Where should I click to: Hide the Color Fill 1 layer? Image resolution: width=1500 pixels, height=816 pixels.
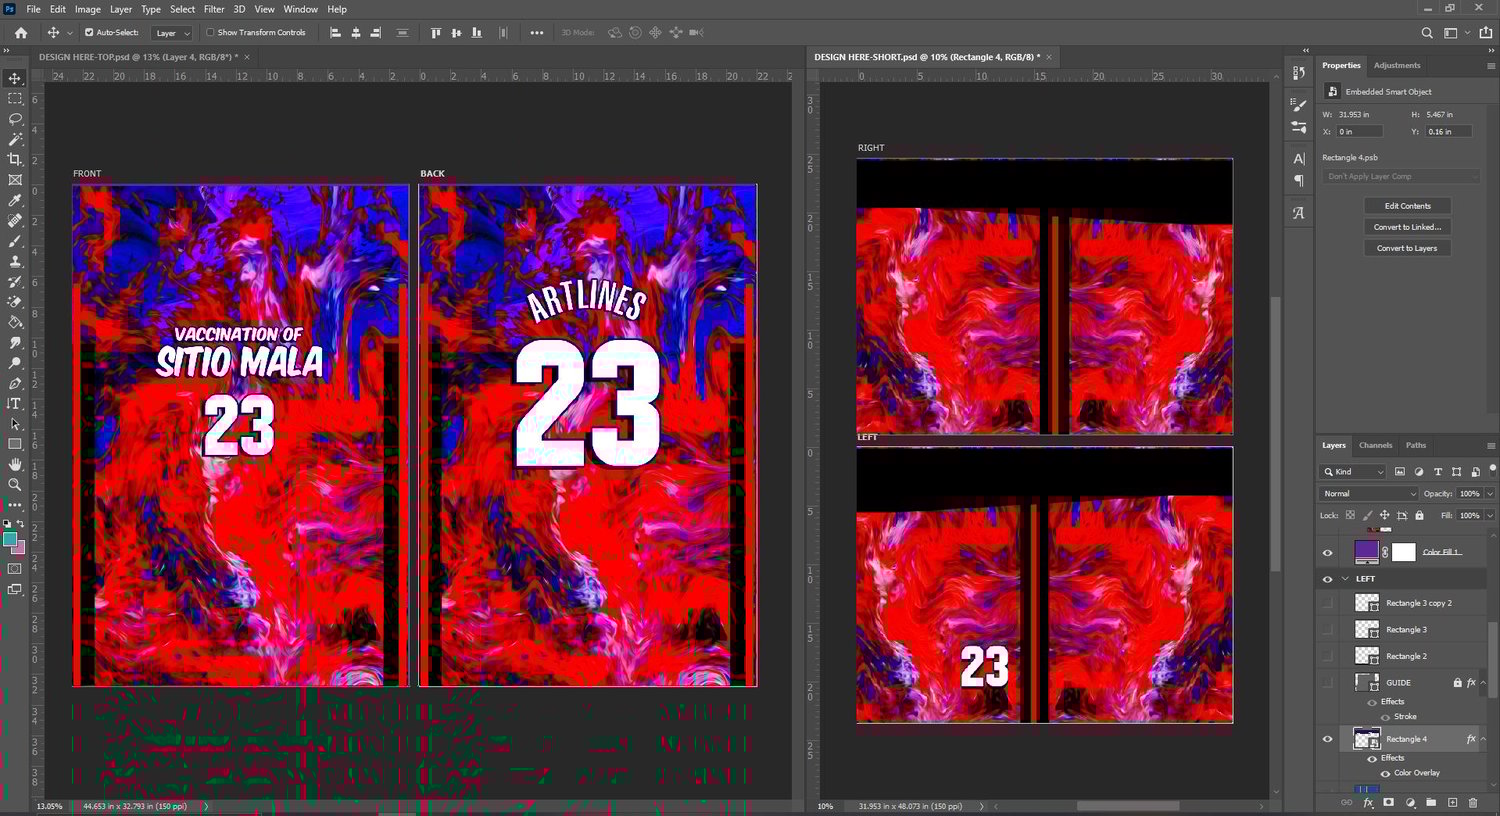1328,552
